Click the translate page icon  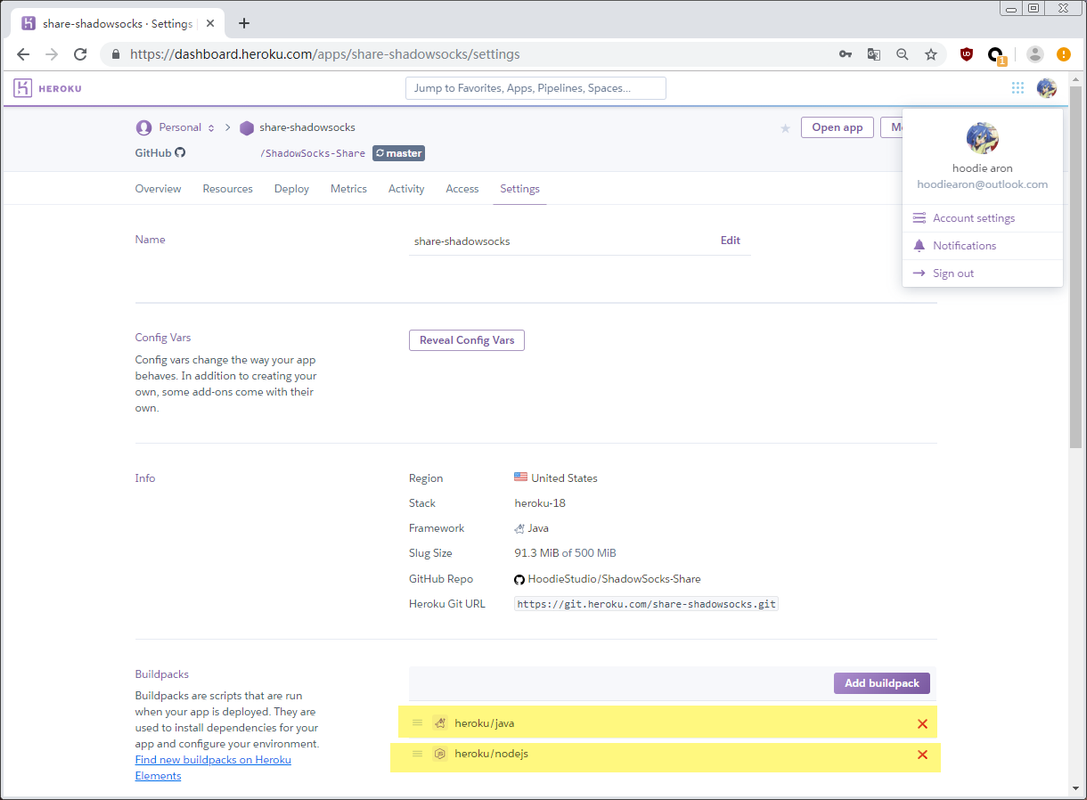pos(873,54)
